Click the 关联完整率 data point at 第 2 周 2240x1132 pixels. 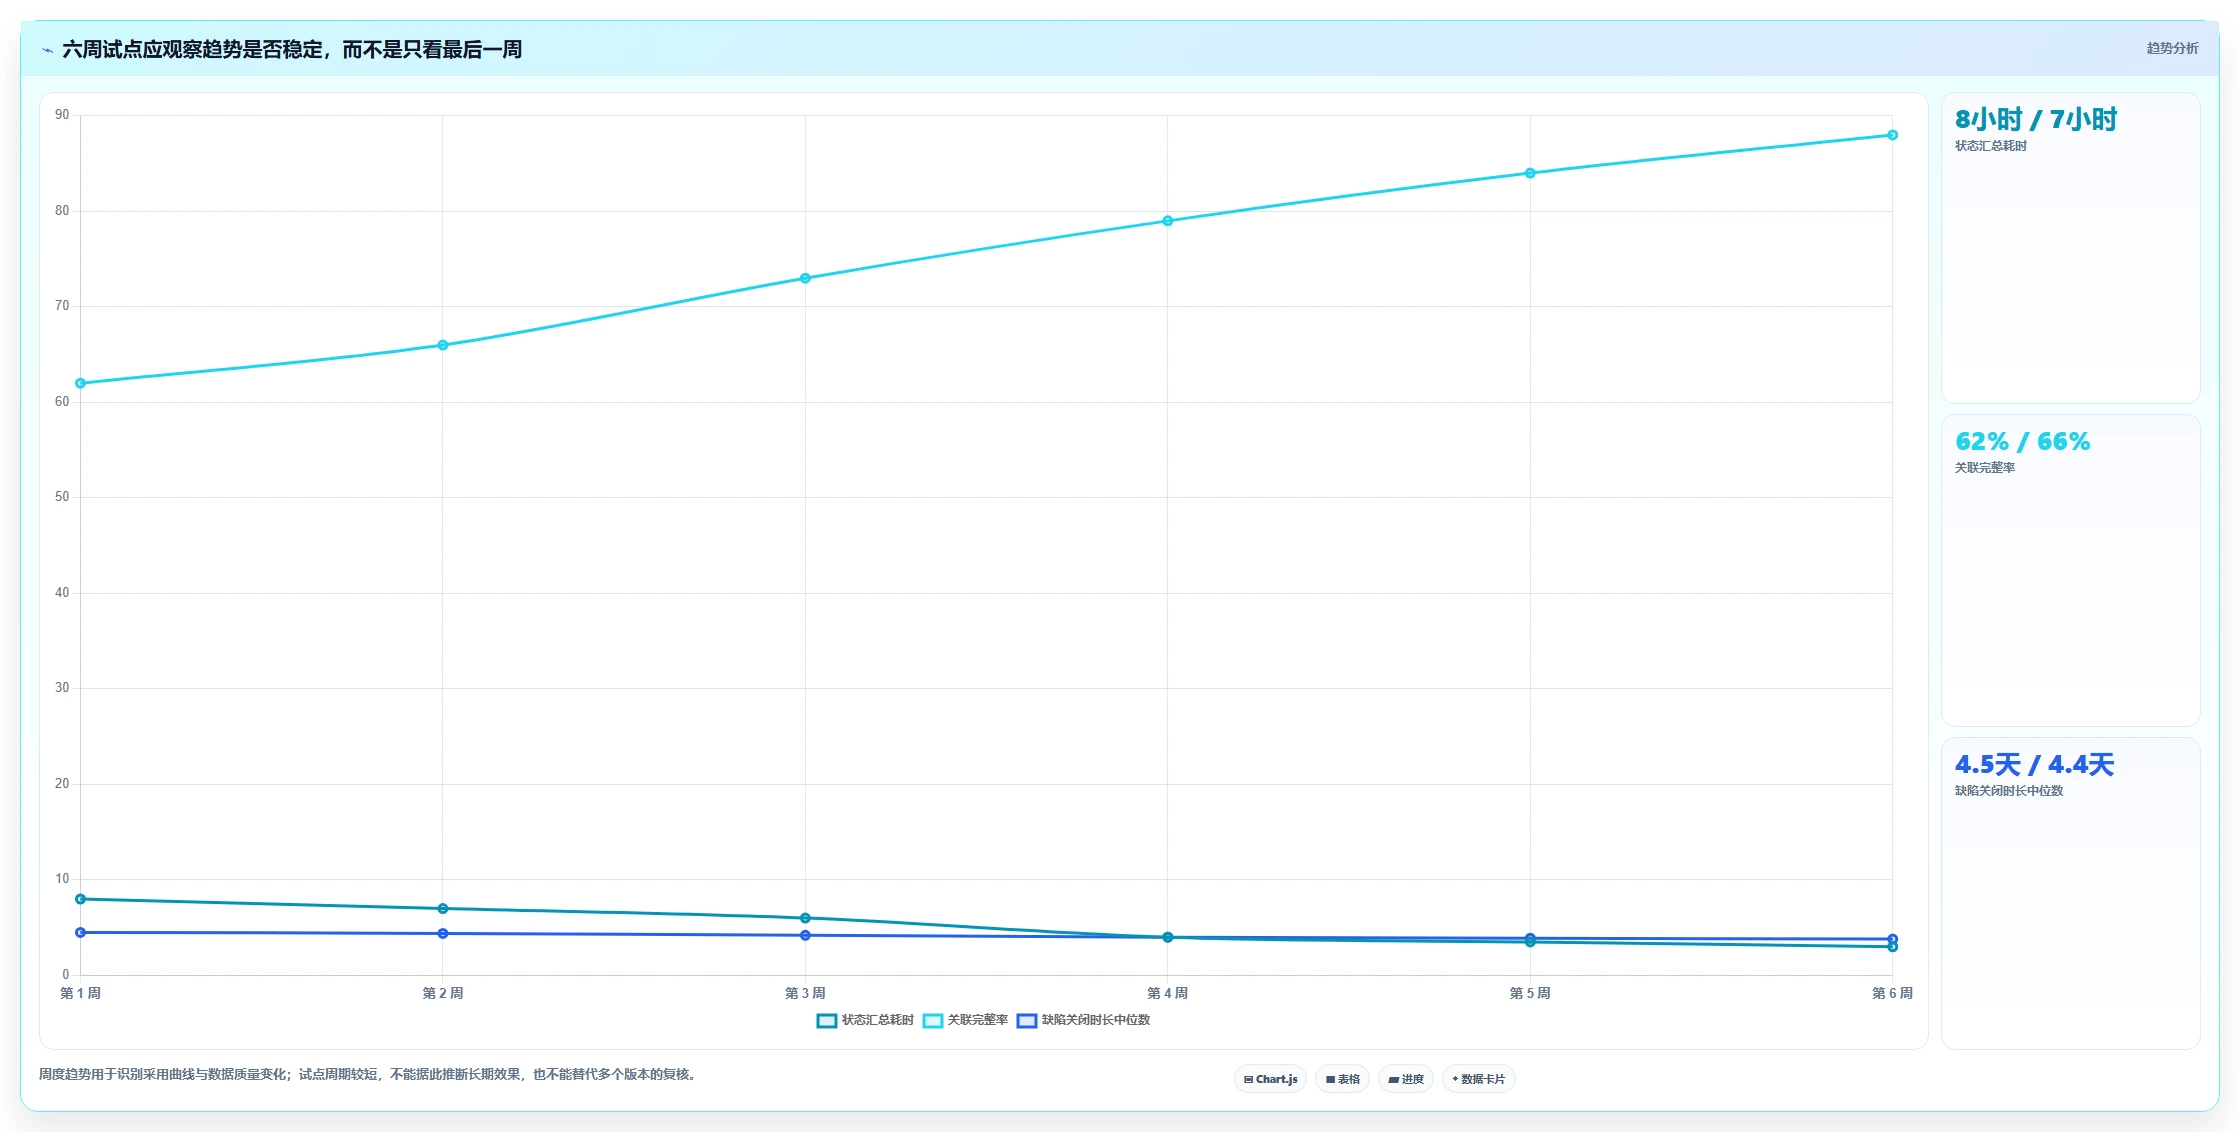point(443,345)
